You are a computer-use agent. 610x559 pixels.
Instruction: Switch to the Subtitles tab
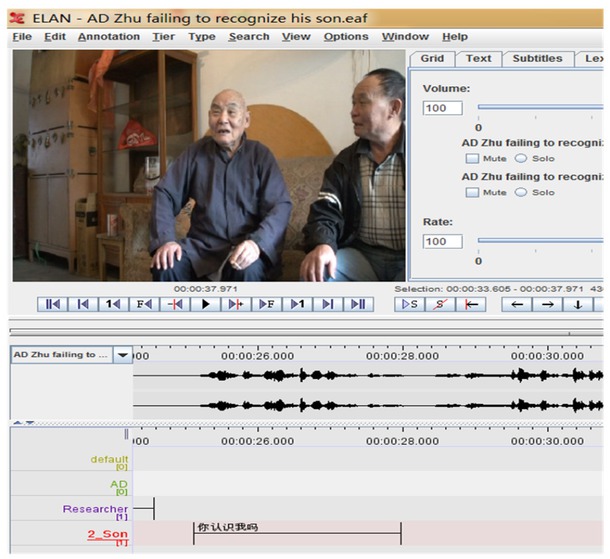[x=537, y=58]
